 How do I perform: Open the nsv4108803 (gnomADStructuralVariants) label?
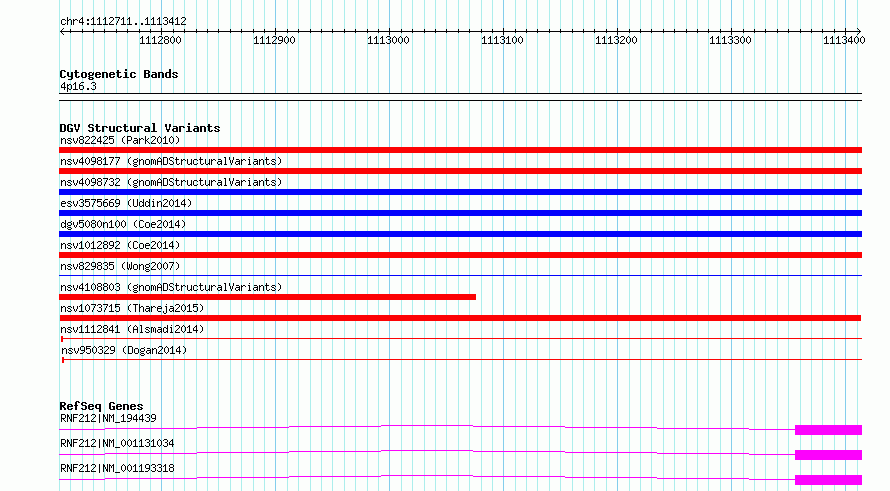click(x=171, y=287)
